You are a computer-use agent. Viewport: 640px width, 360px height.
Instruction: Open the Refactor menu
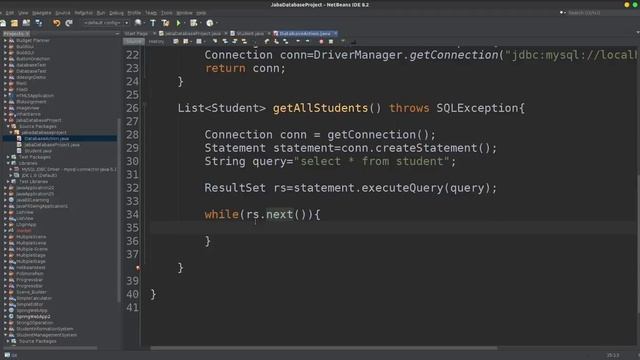pos(84,13)
